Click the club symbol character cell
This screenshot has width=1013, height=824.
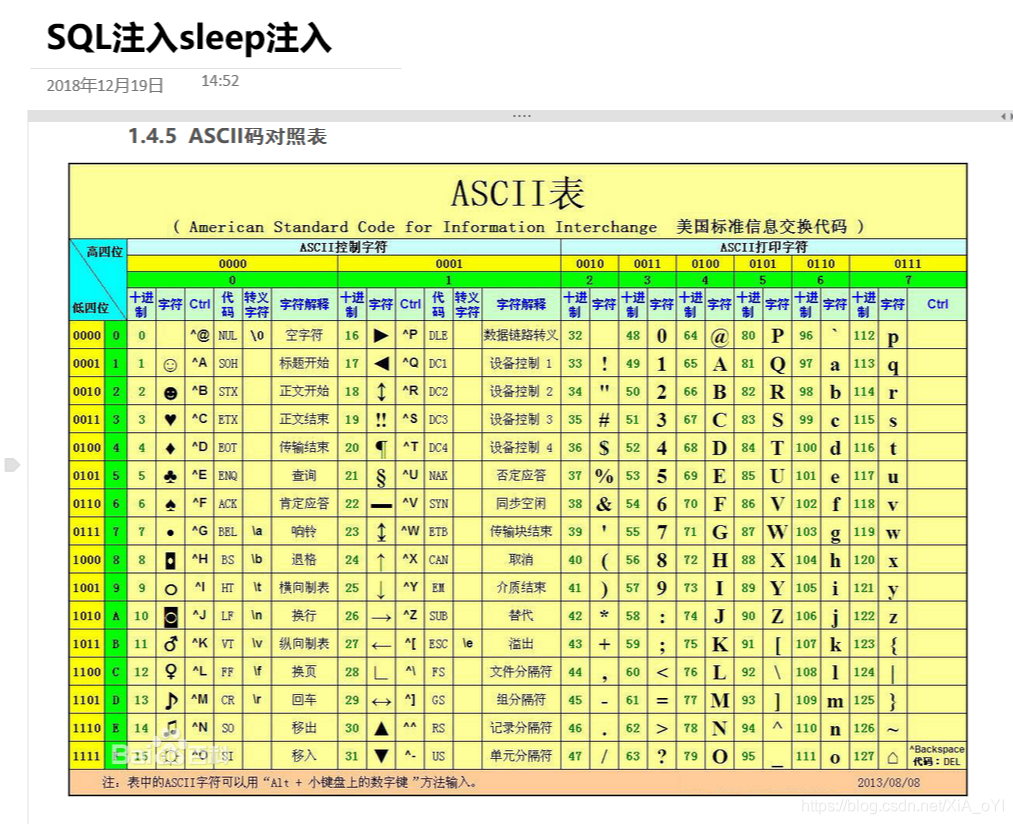(170, 476)
